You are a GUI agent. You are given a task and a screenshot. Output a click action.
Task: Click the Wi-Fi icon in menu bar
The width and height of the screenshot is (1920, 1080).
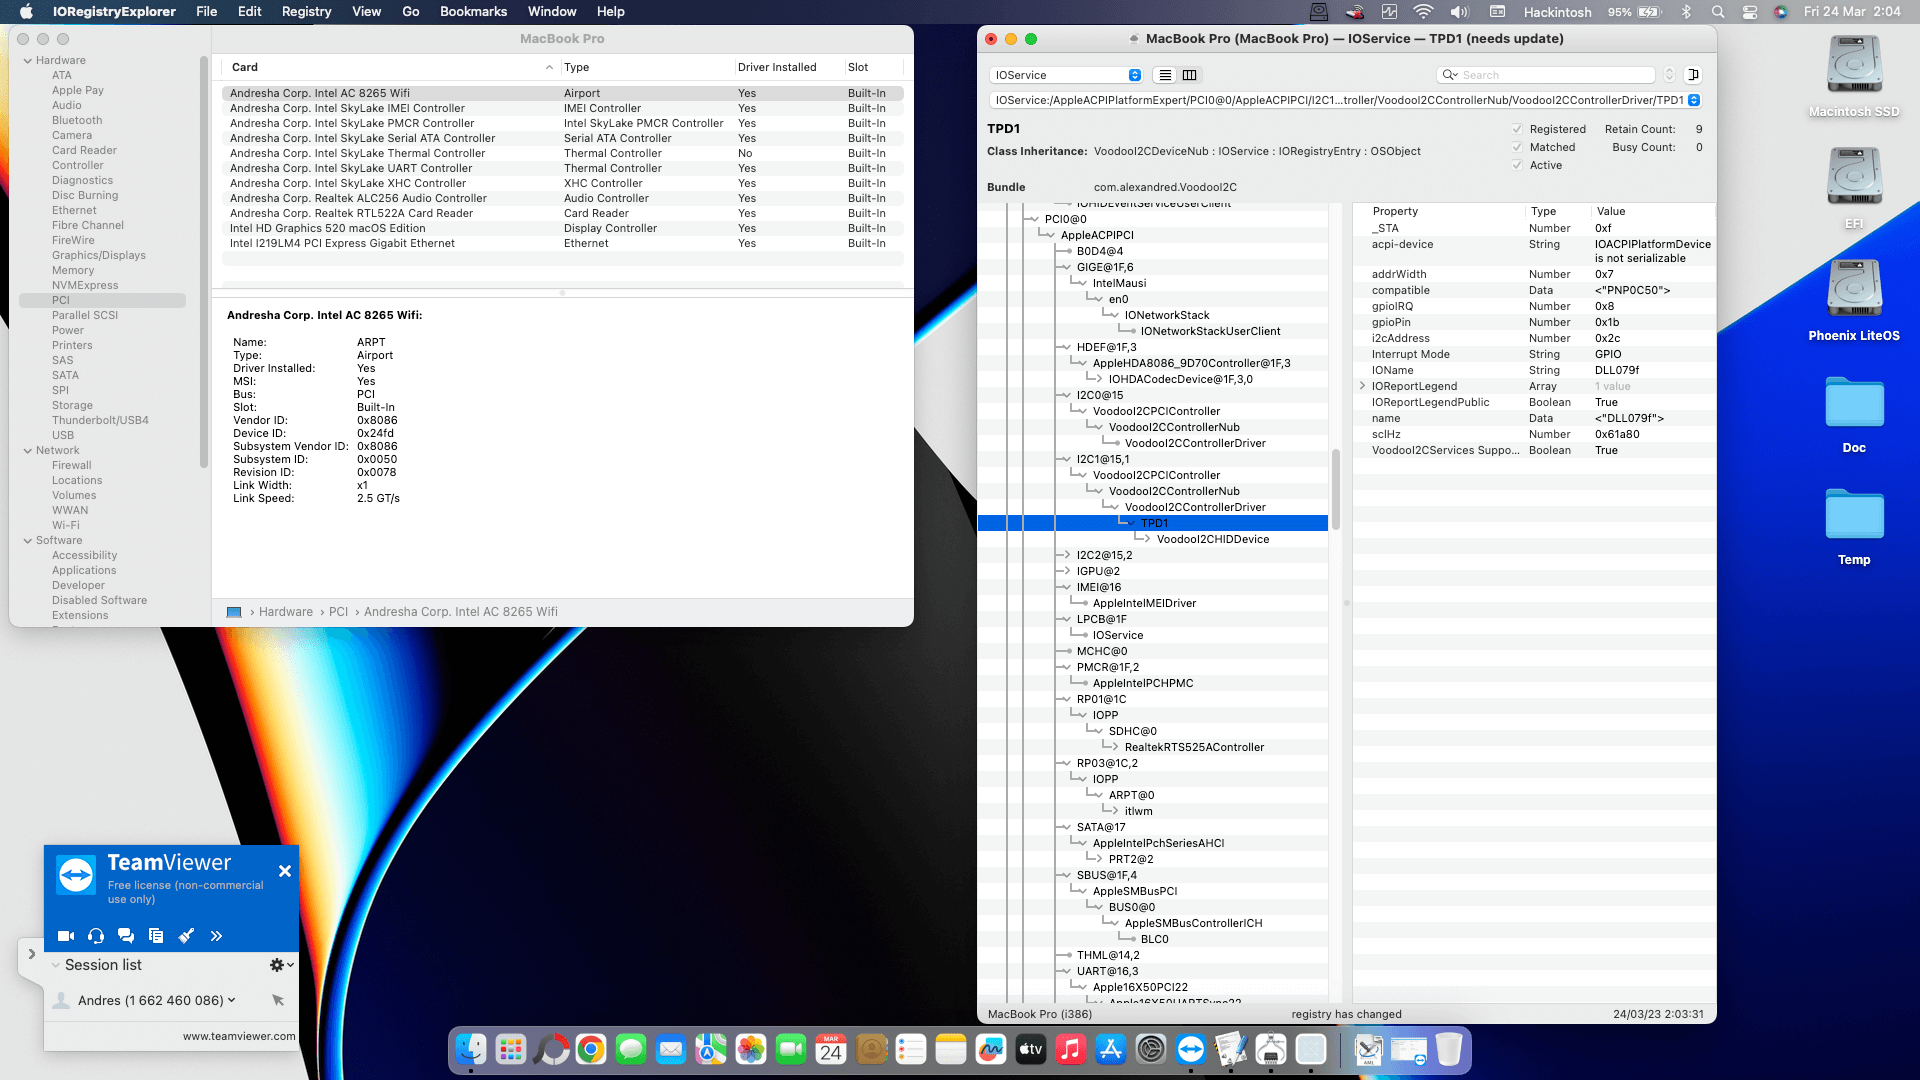pyautogui.click(x=1422, y=12)
